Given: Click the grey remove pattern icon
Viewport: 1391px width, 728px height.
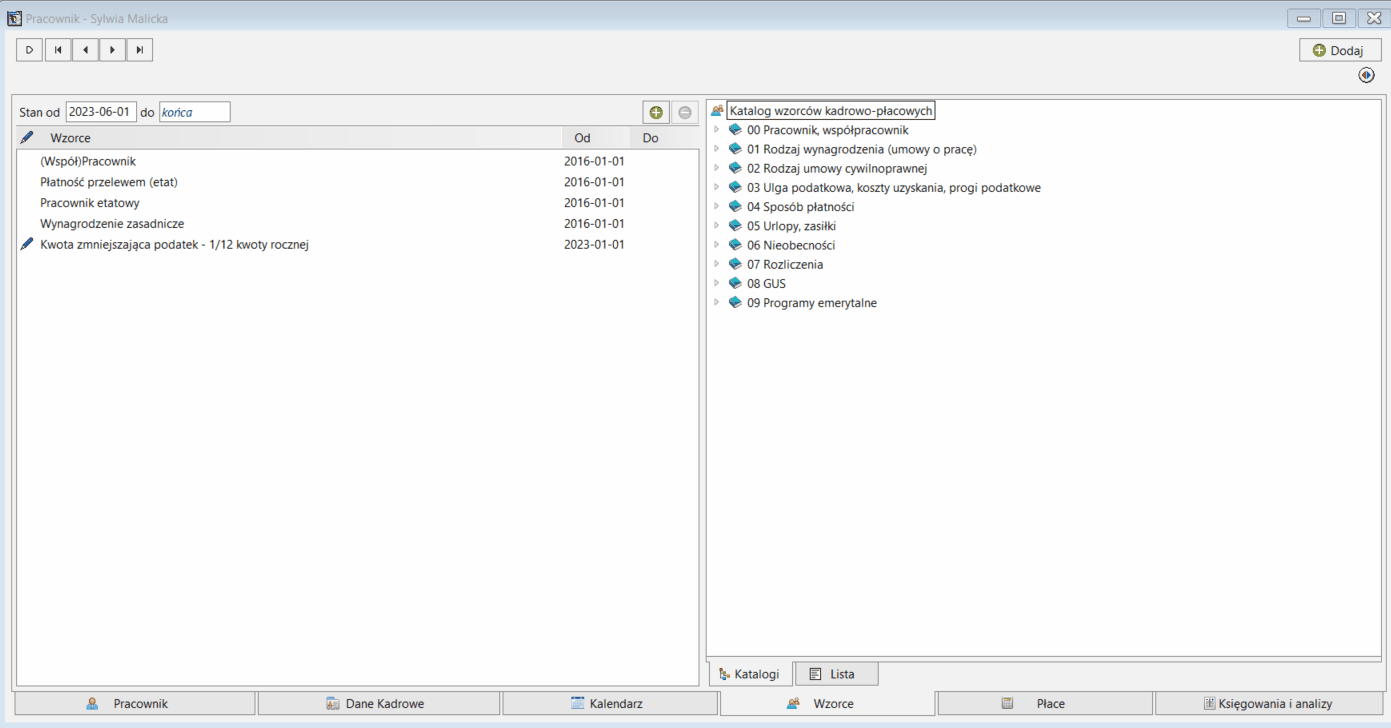Looking at the screenshot, I should click(685, 112).
